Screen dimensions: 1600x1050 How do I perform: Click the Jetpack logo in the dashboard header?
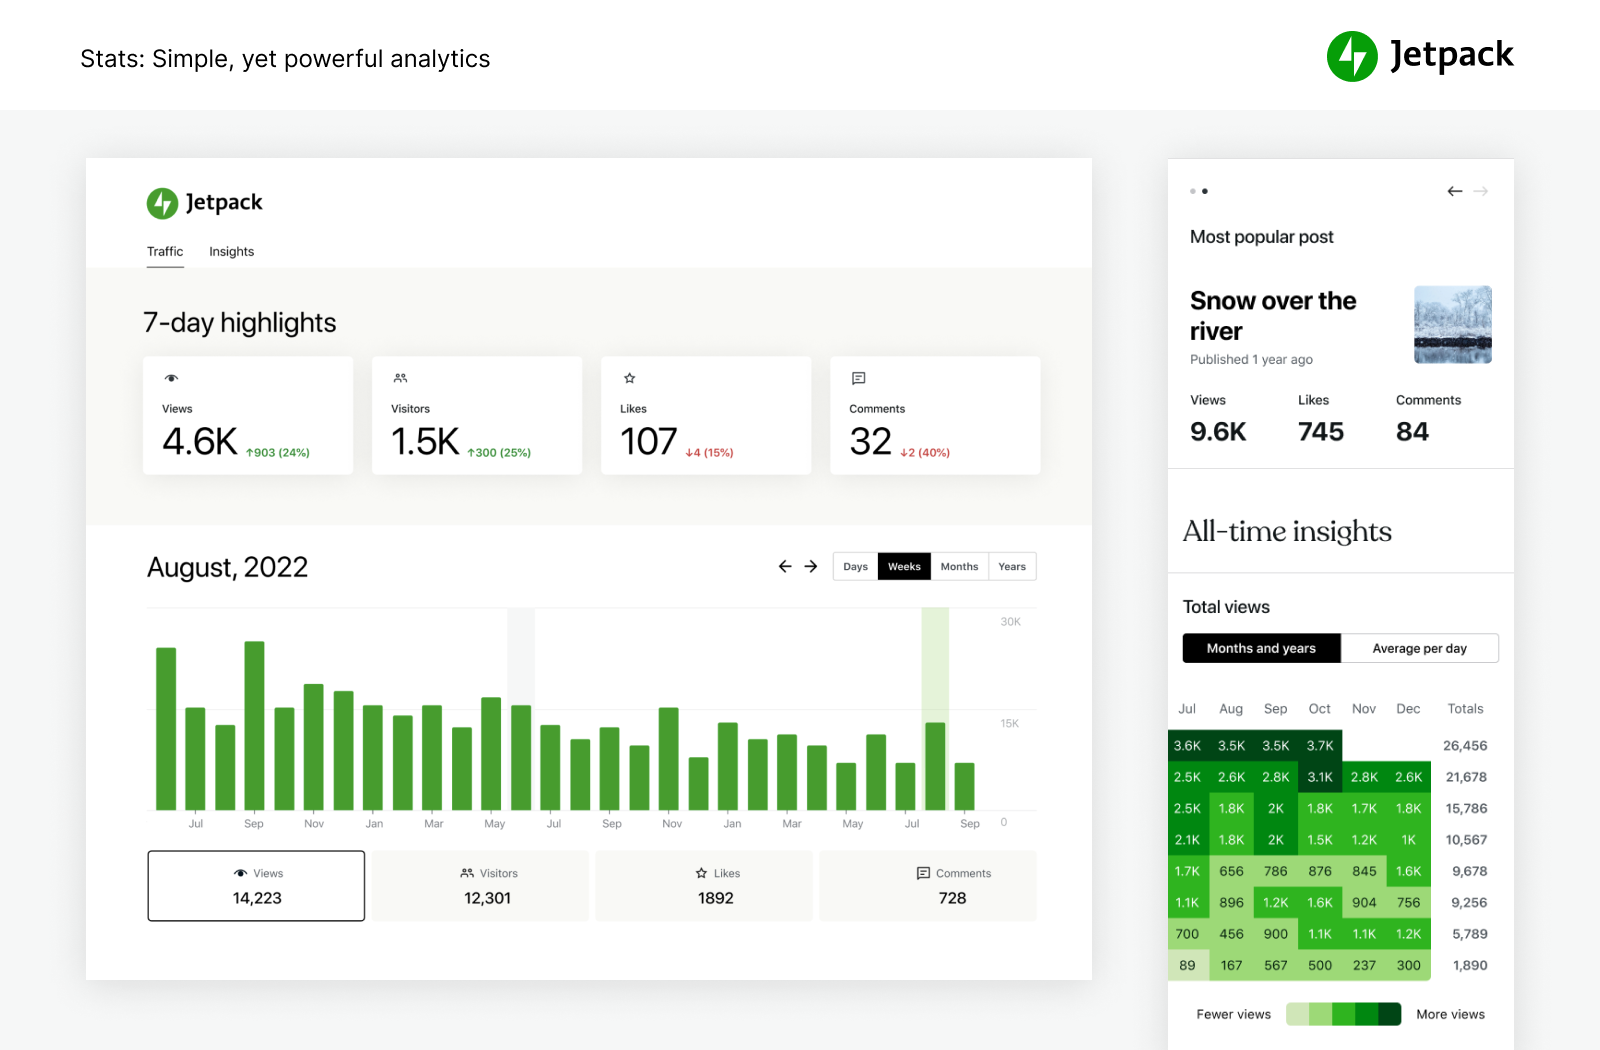point(205,203)
